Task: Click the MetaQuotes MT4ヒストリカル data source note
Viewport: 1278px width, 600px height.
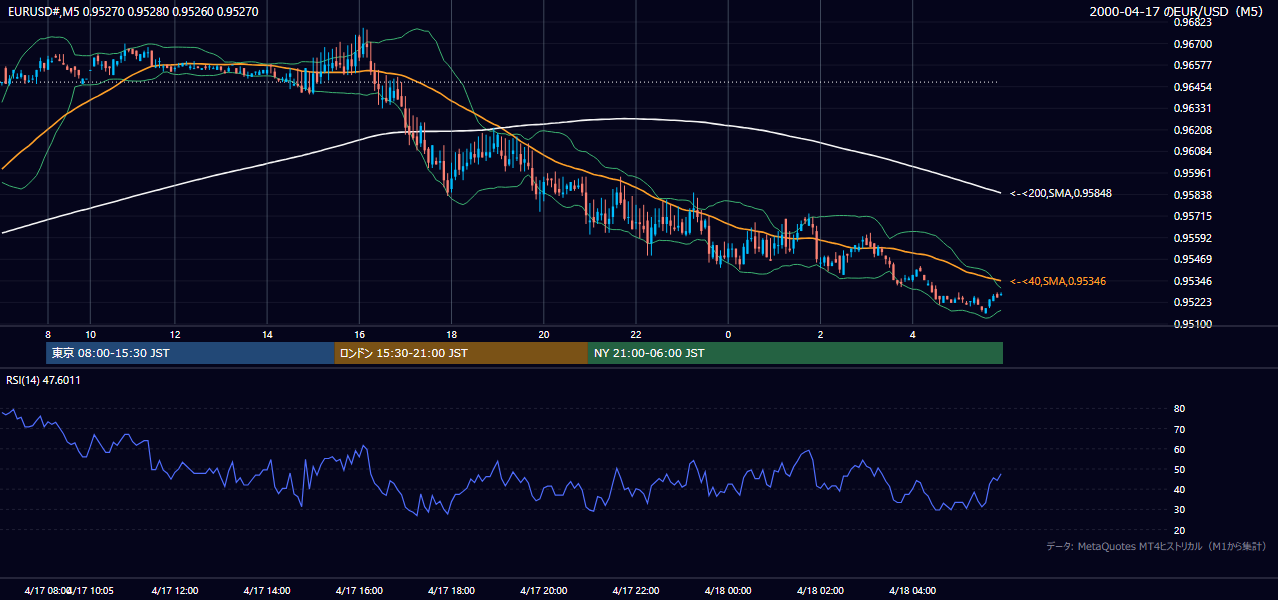Action: point(1156,546)
